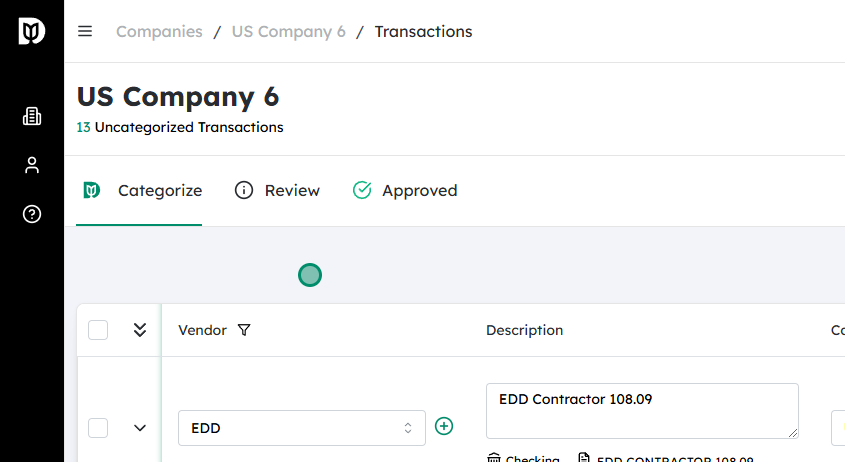
Task: Open the EDD vendor dropdown
Action: point(301,428)
